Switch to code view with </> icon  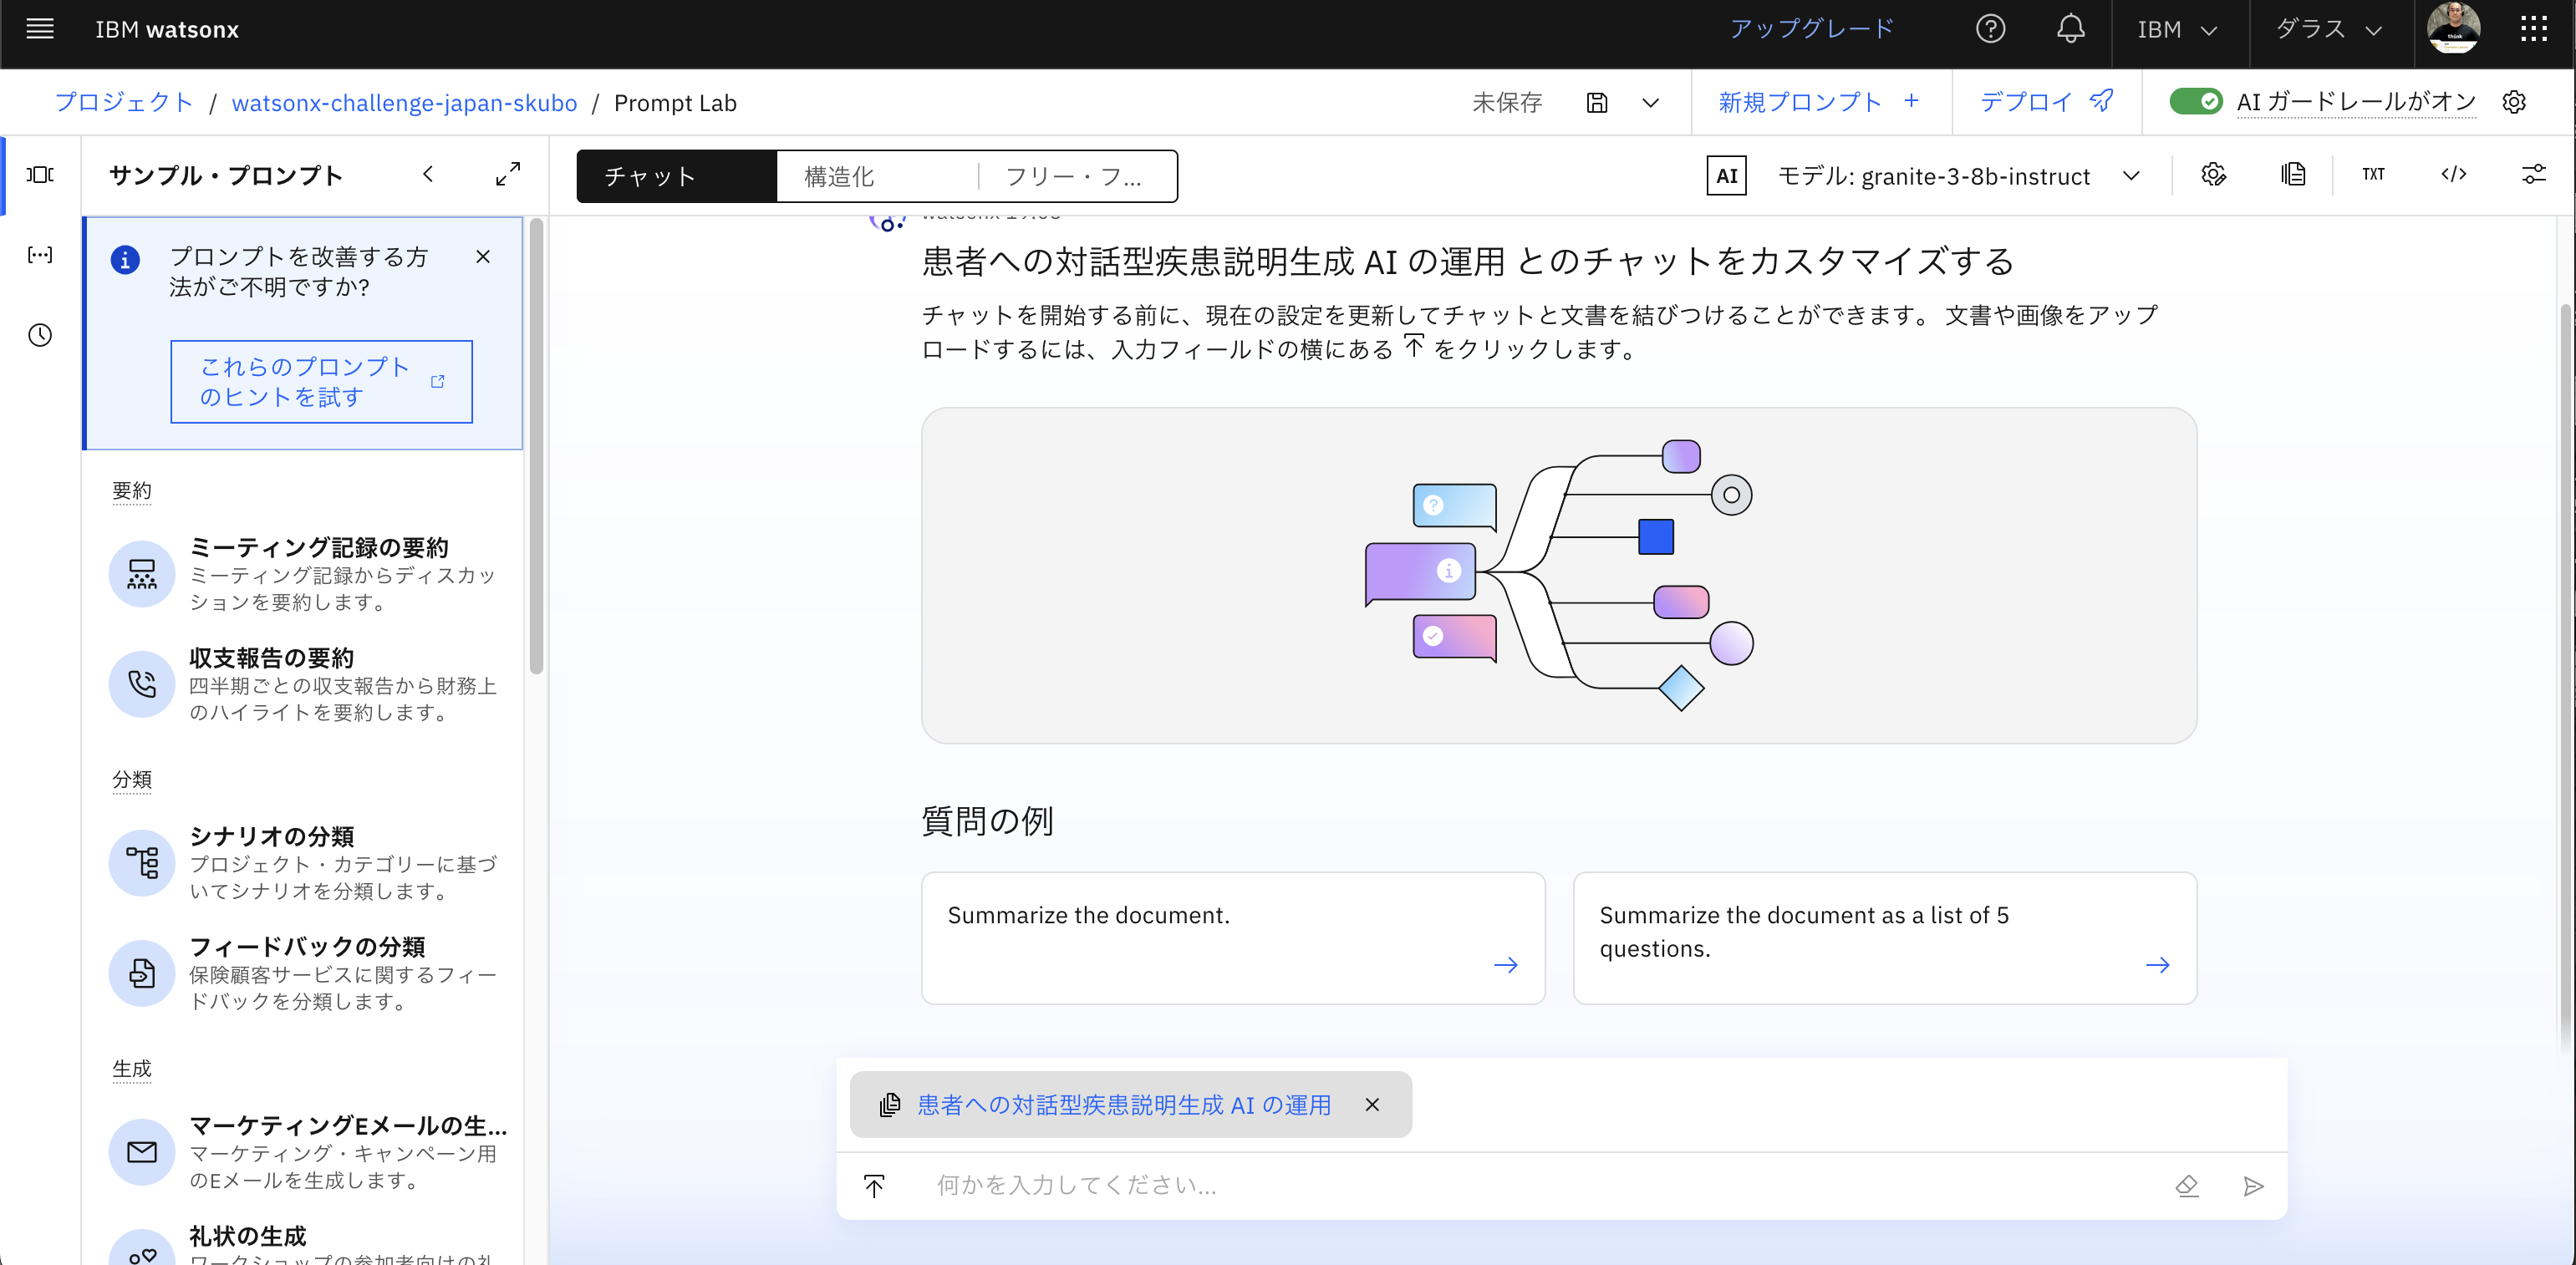pyautogui.click(x=2454, y=174)
